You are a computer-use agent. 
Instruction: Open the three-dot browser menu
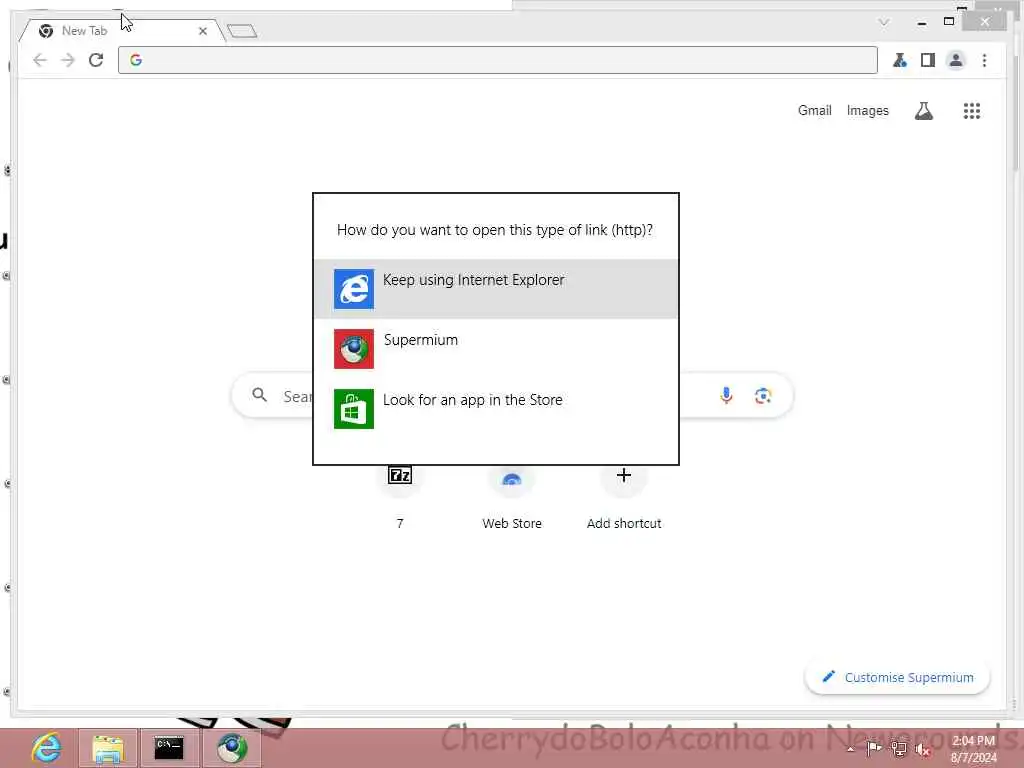984,60
